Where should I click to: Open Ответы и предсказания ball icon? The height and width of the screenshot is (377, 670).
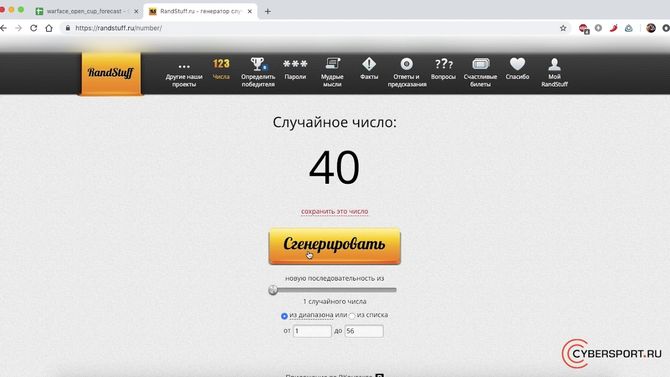[406, 64]
